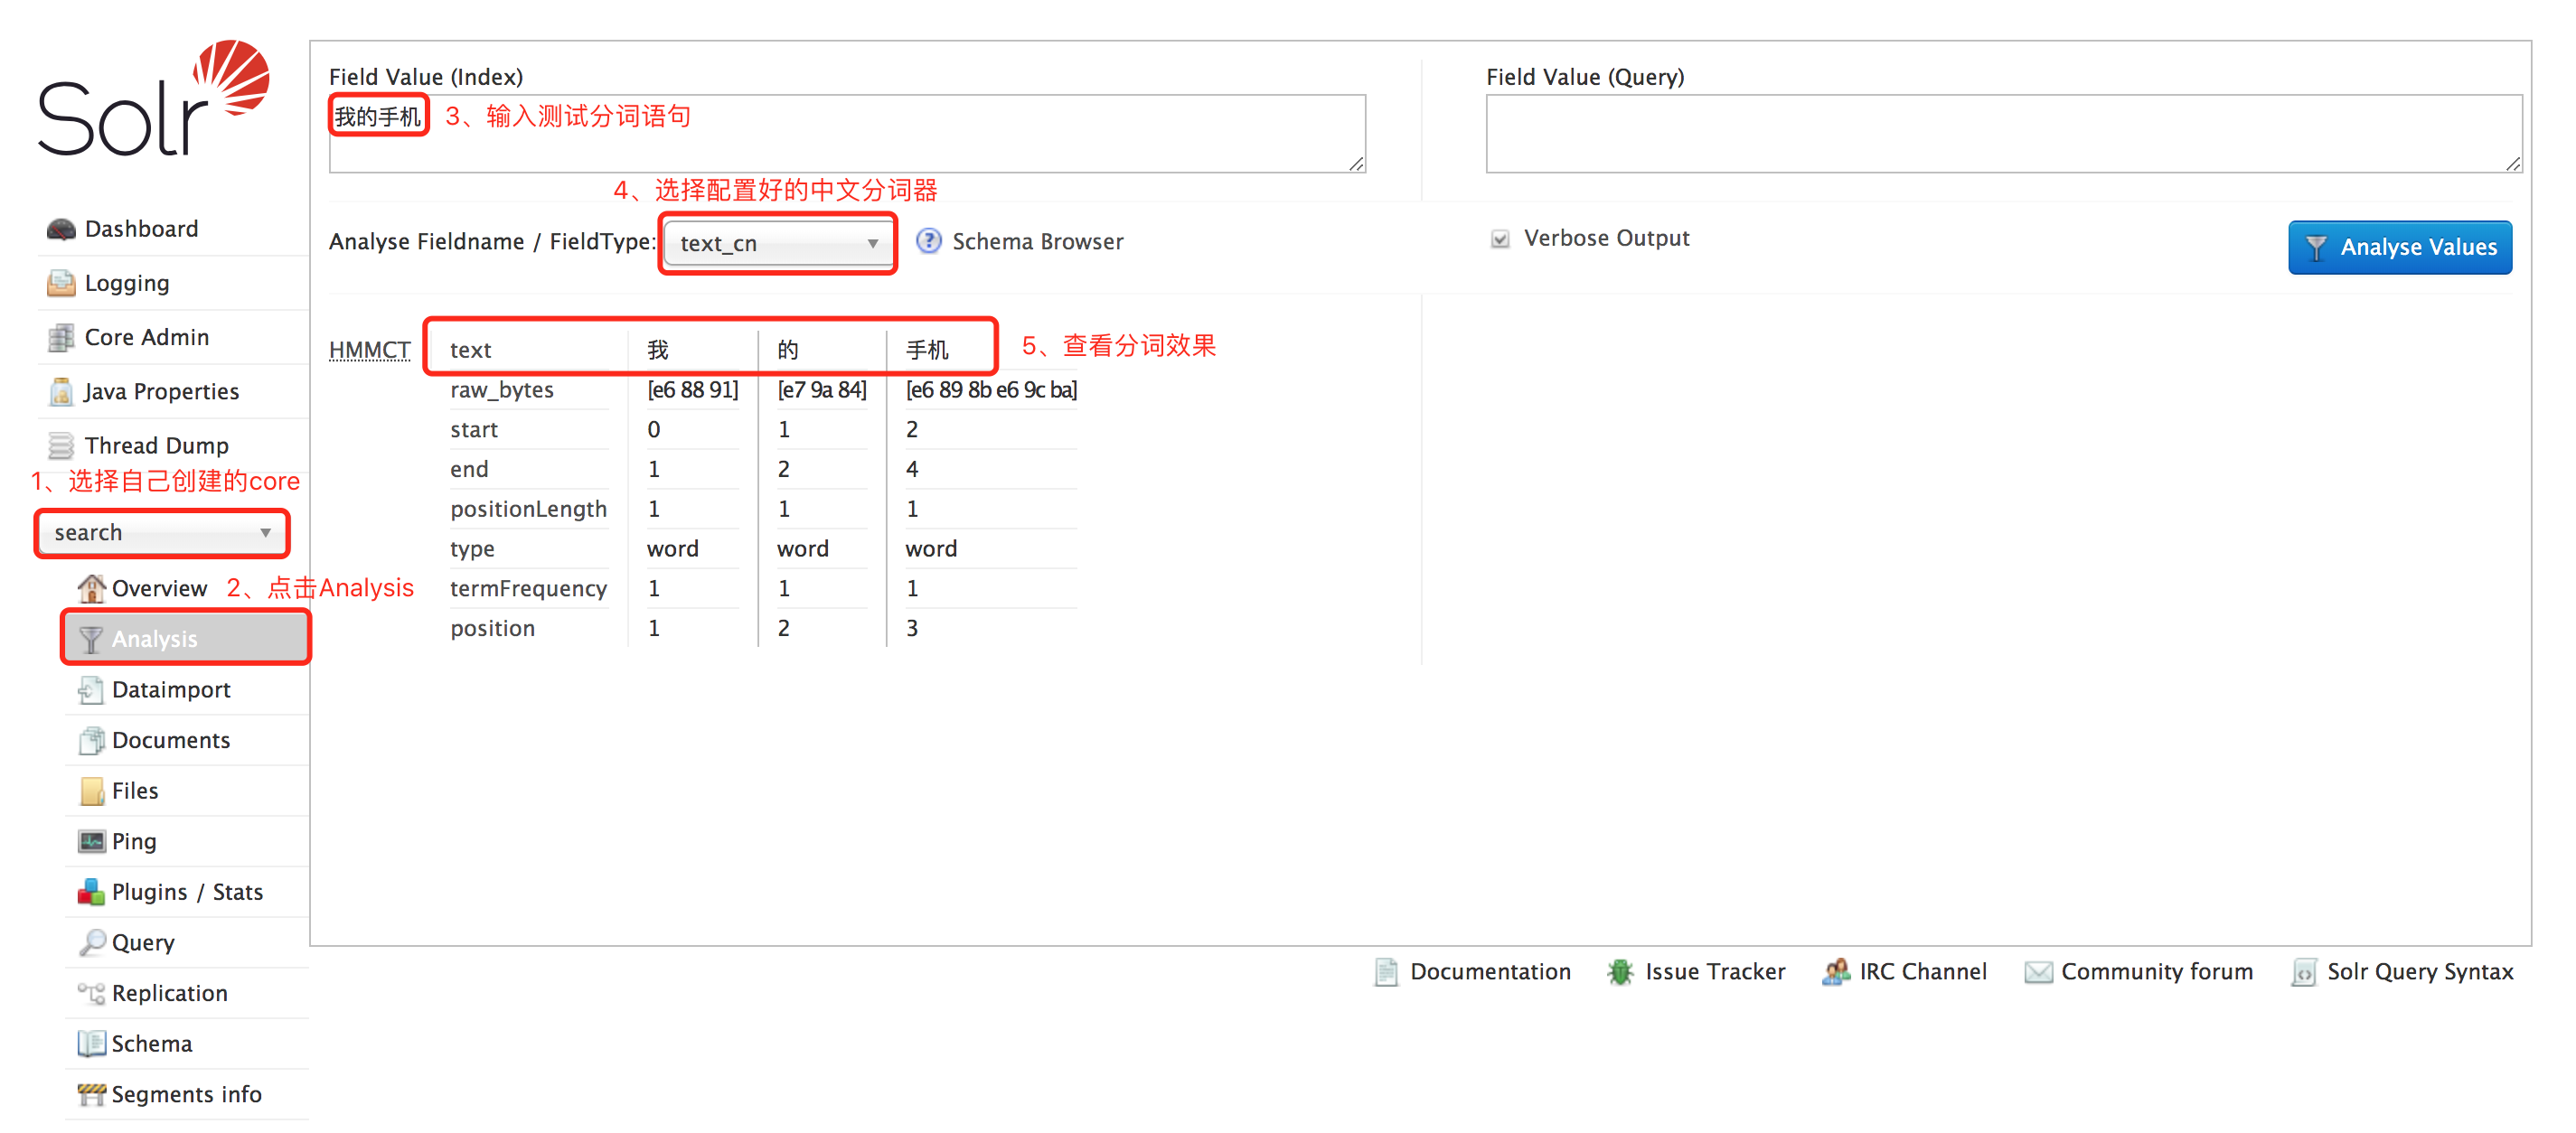Click the Overview house icon

[92, 588]
